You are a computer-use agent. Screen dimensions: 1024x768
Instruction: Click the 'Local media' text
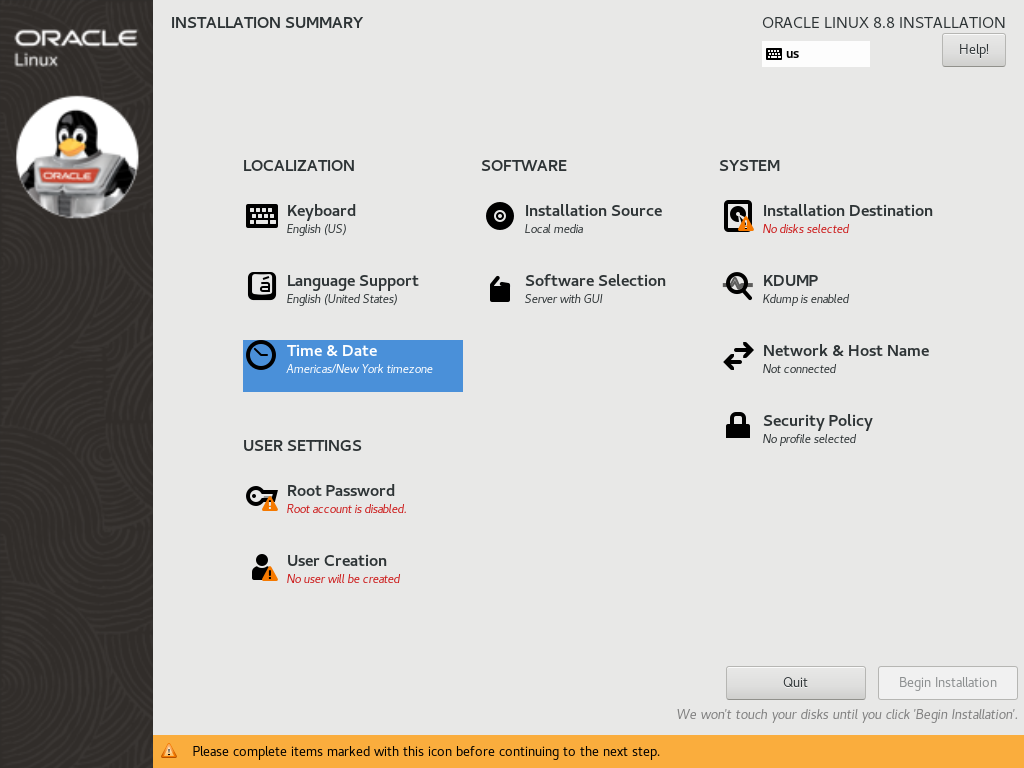click(554, 229)
